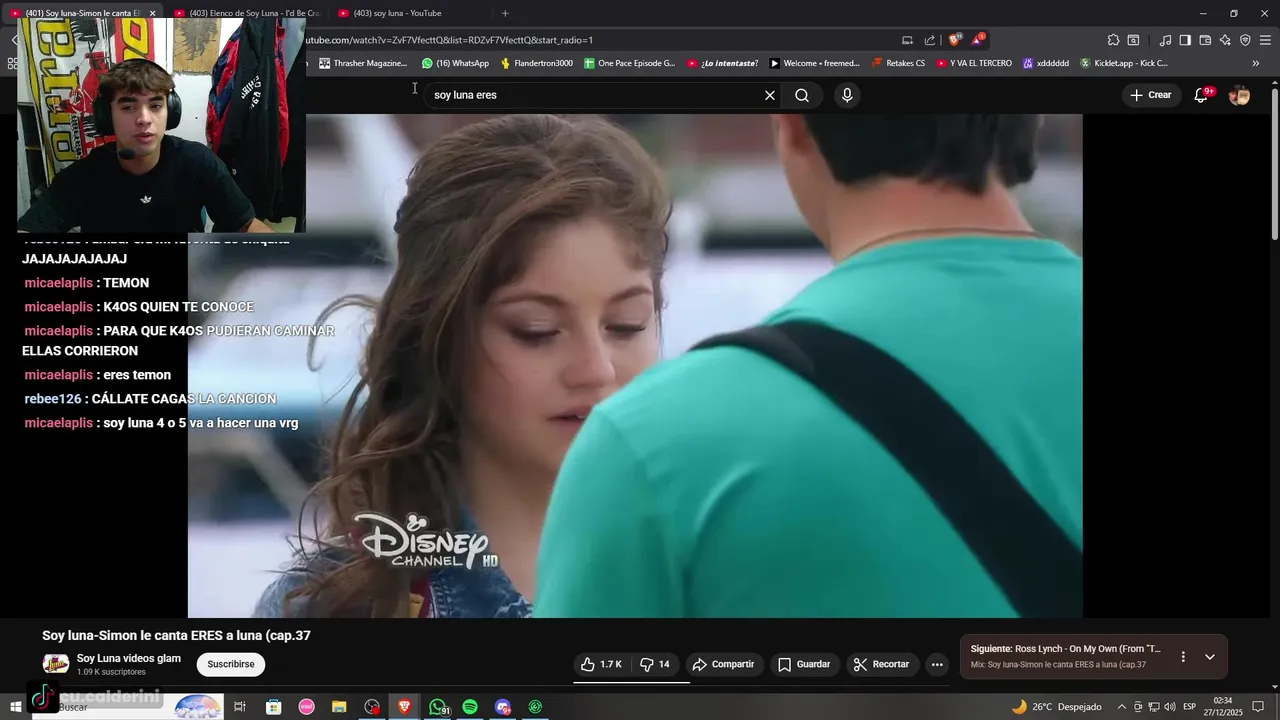Dislike the video with thumbs-down 14
This screenshot has height=720, width=1280.
pyautogui.click(x=655, y=664)
